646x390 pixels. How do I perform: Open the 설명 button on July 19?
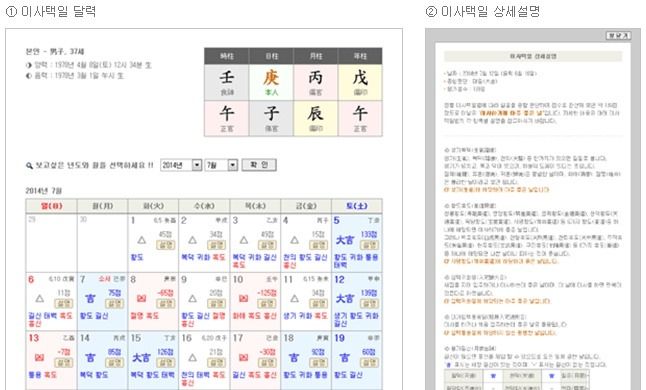point(369,362)
